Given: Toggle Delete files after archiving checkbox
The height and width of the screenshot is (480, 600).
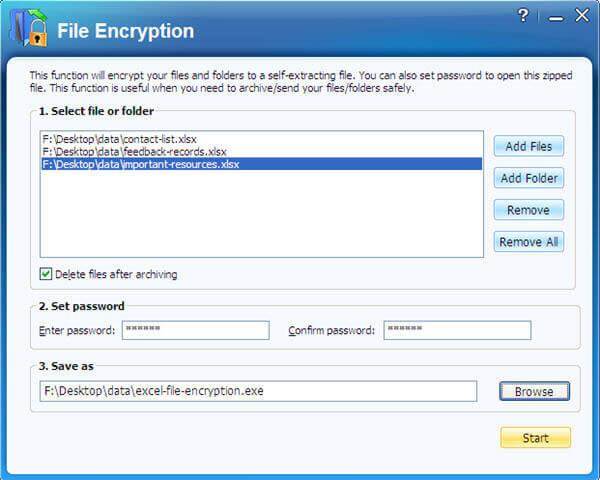Looking at the screenshot, I should [x=46, y=274].
